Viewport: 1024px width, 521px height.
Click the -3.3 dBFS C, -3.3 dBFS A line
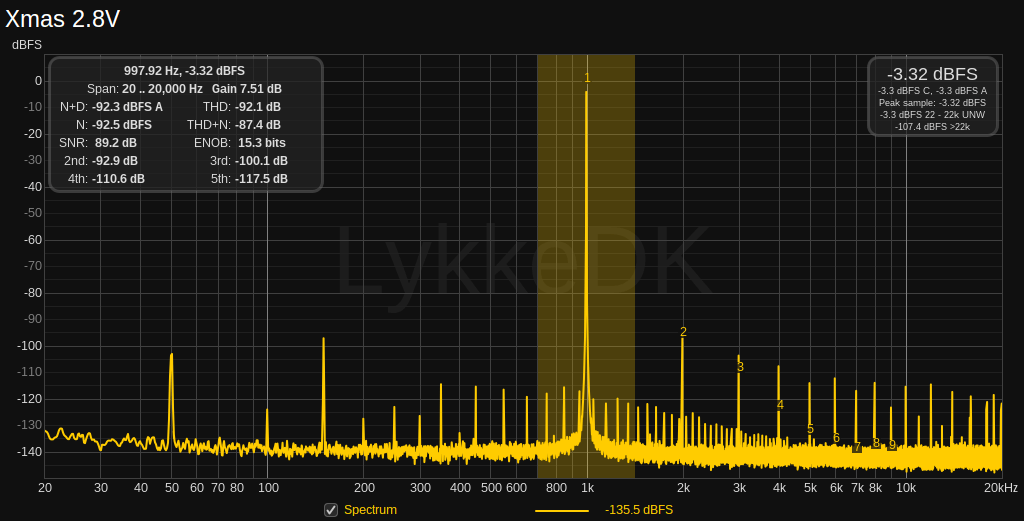pyautogui.click(x=932, y=91)
